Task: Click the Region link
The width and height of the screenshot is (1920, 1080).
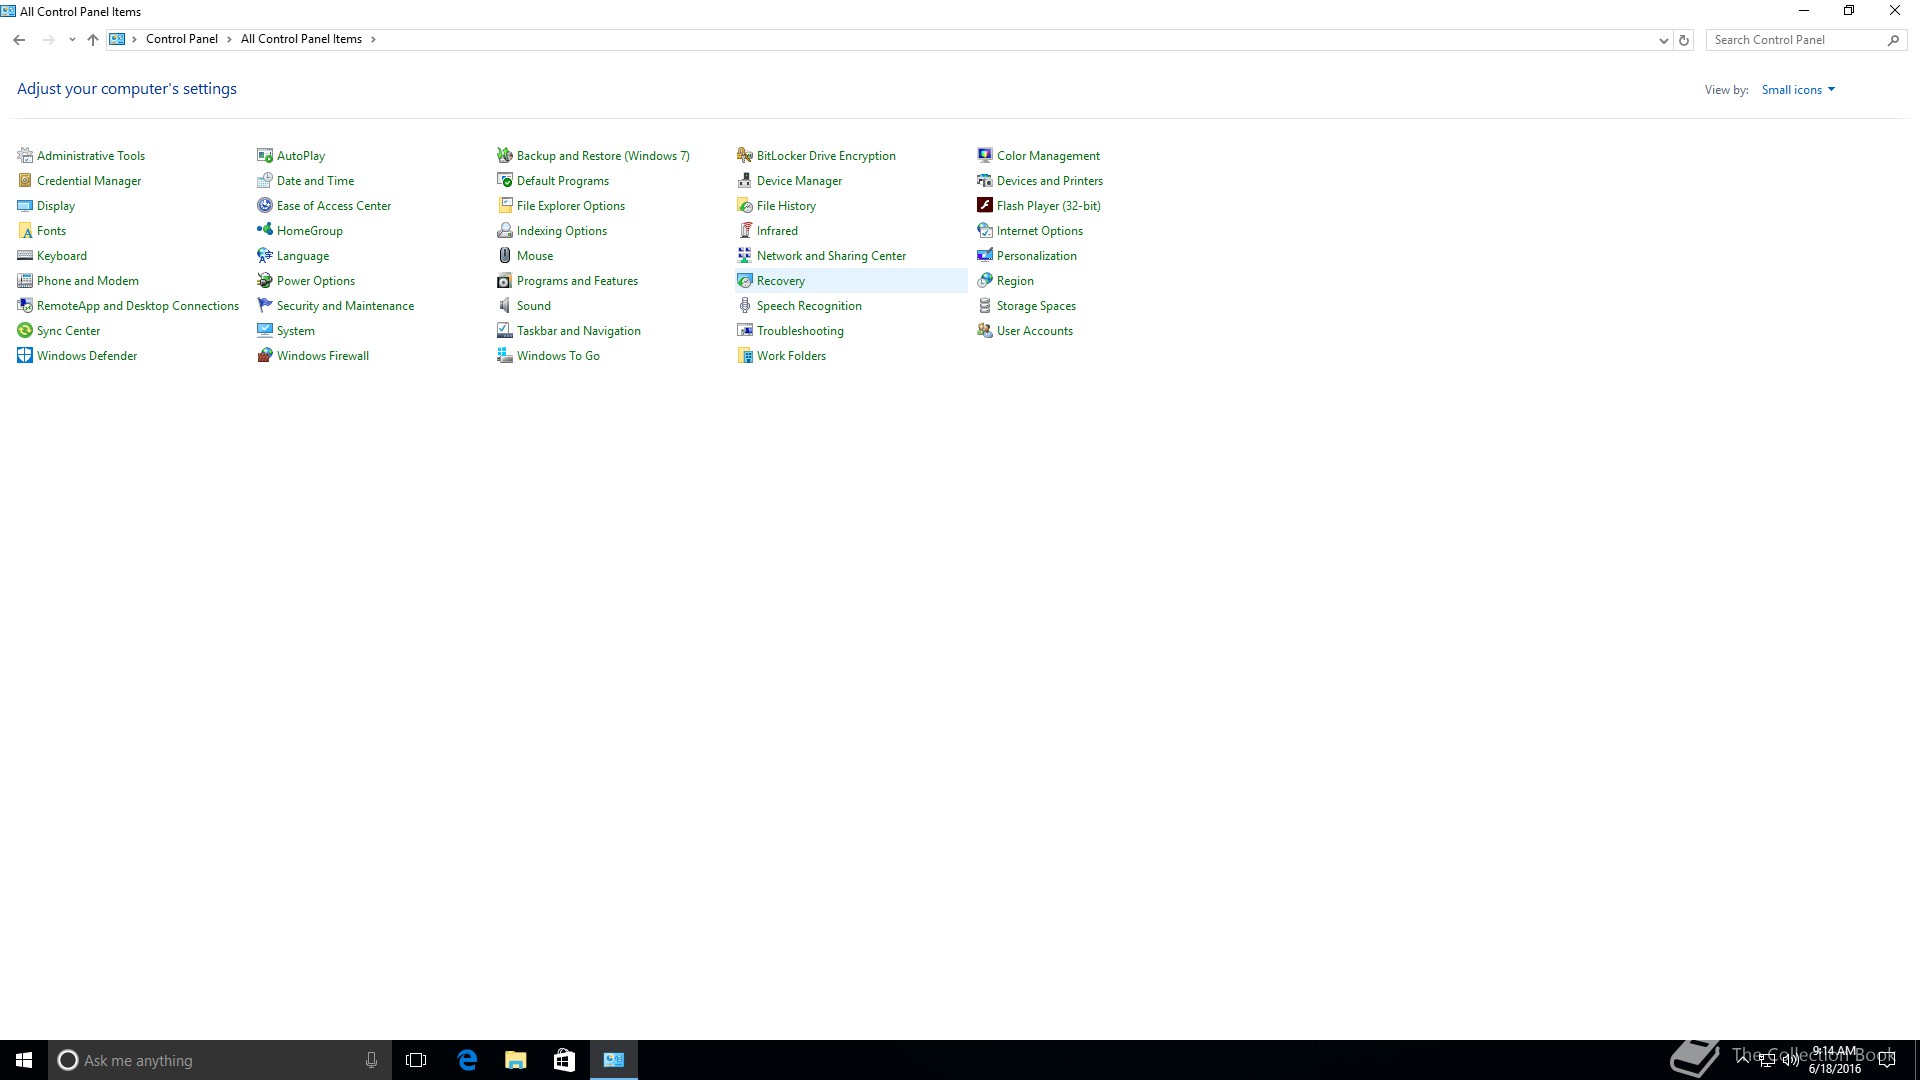Action: coord(1015,281)
